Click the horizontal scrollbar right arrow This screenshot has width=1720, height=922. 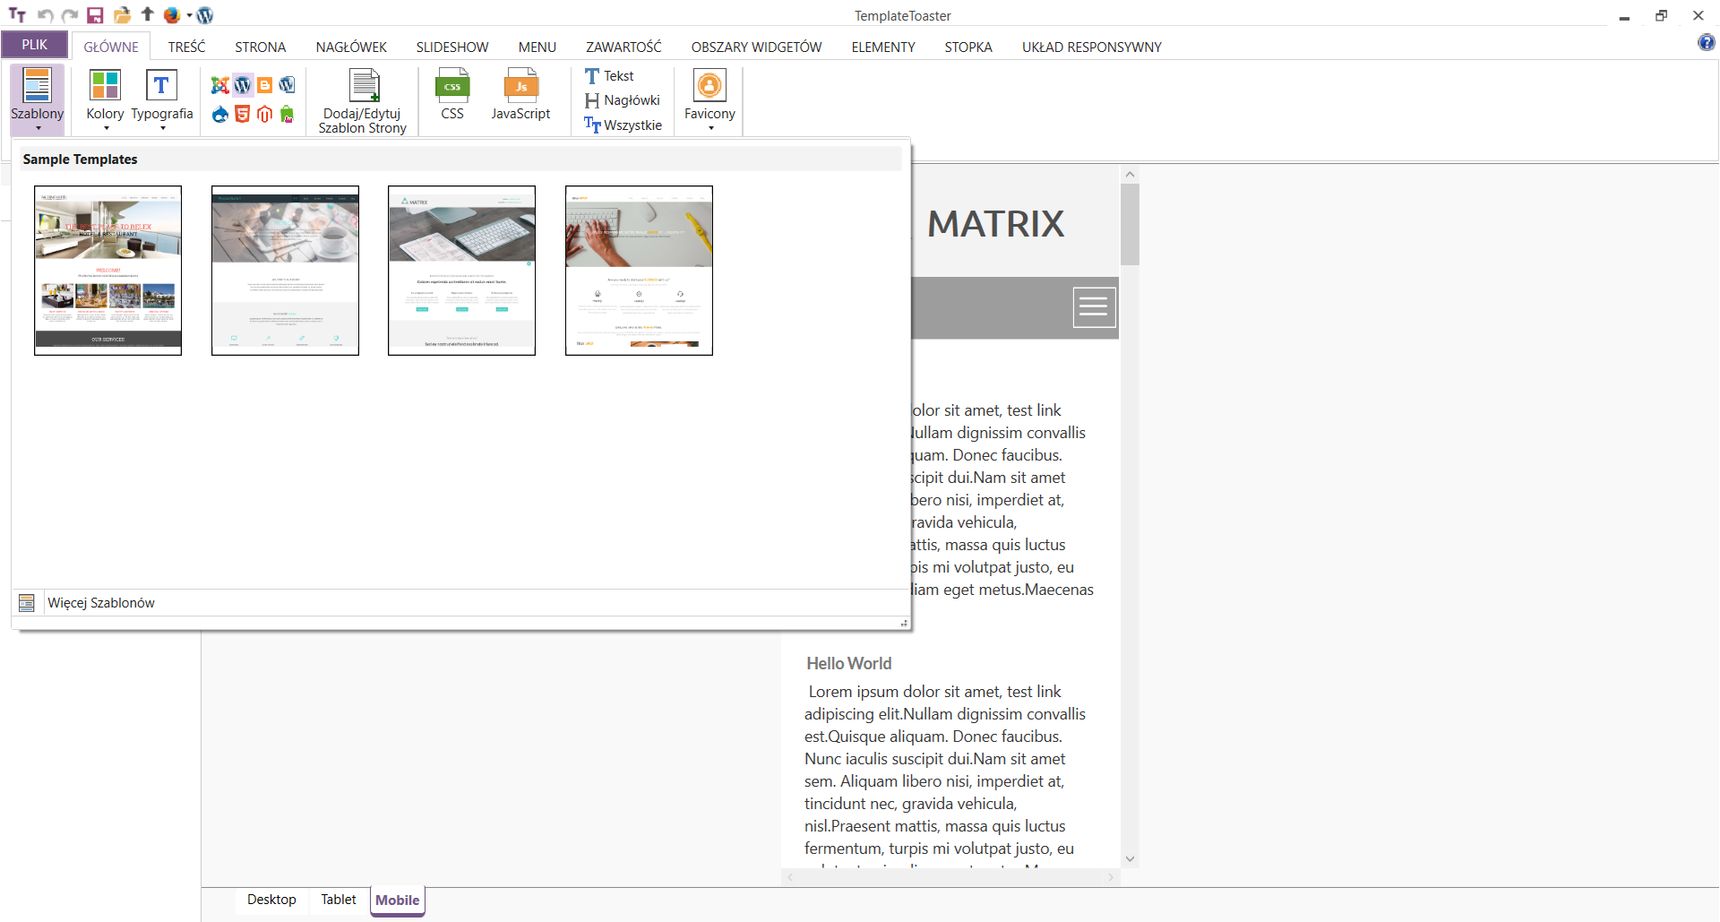(x=1110, y=878)
